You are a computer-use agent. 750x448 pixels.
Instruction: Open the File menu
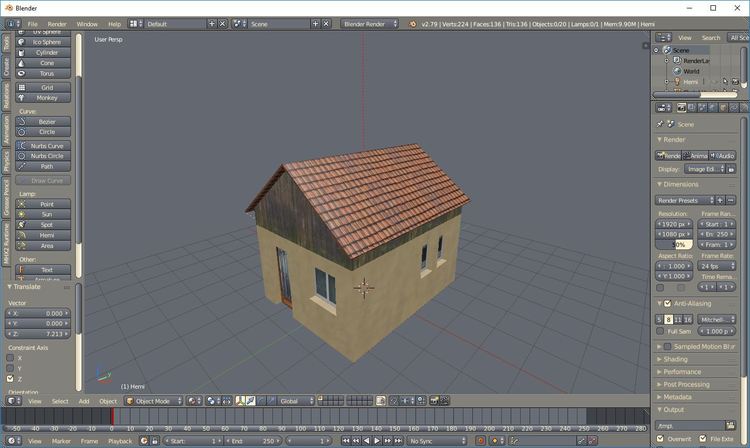[x=33, y=24]
